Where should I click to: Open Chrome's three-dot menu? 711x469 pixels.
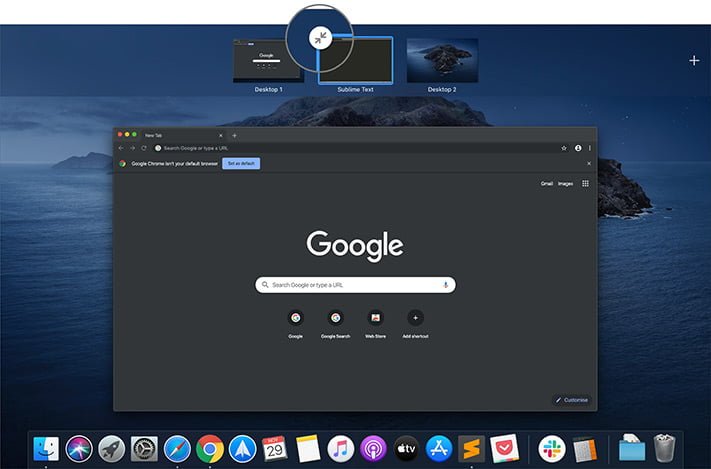pyautogui.click(x=590, y=148)
